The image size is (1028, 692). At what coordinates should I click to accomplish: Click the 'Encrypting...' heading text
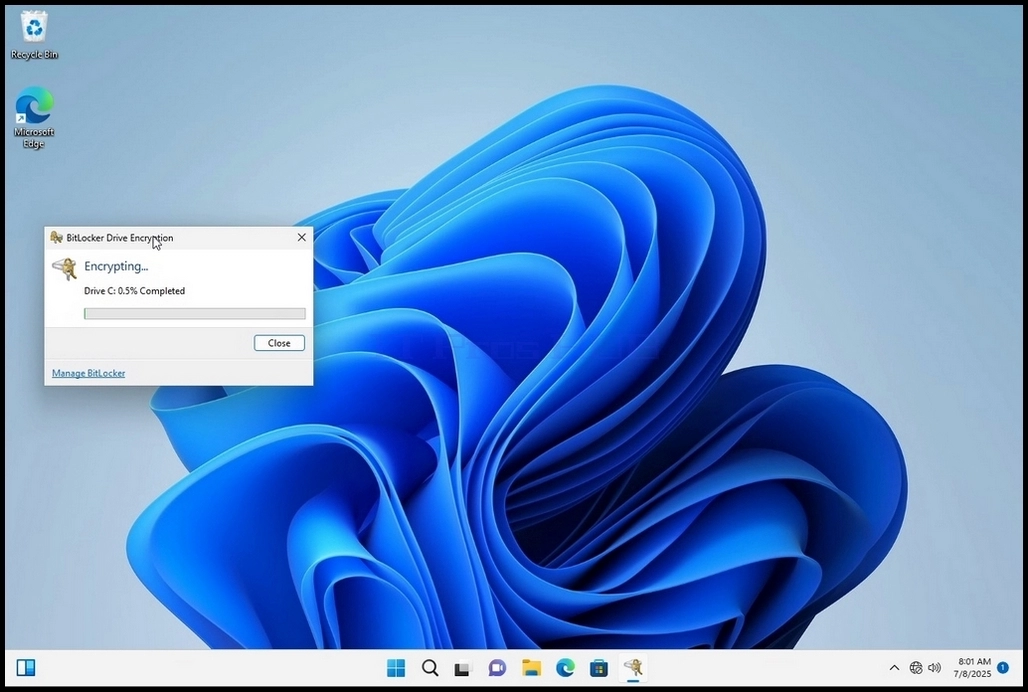pyautogui.click(x=116, y=266)
